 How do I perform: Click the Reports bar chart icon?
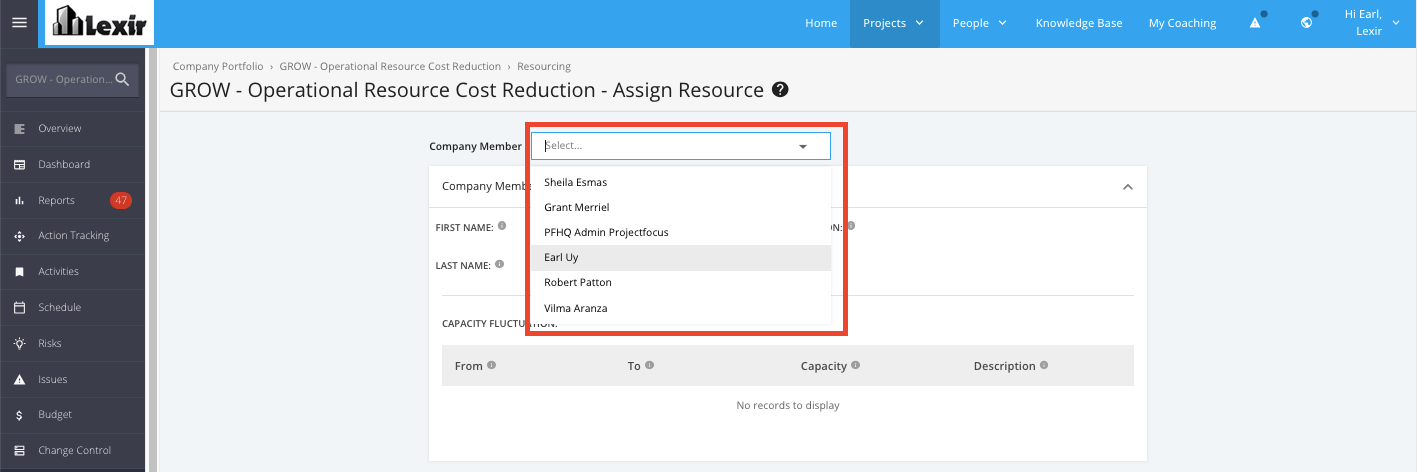click(x=19, y=200)
